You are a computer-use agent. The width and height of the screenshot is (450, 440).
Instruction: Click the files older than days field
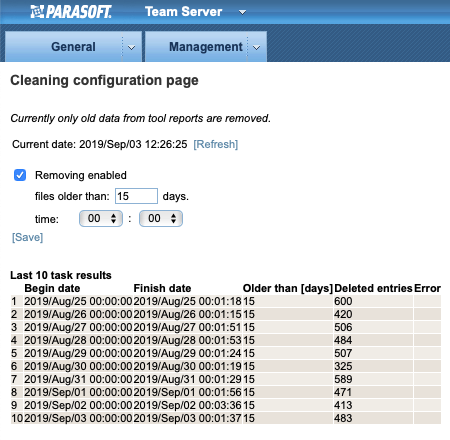click(x=136, y=196)
